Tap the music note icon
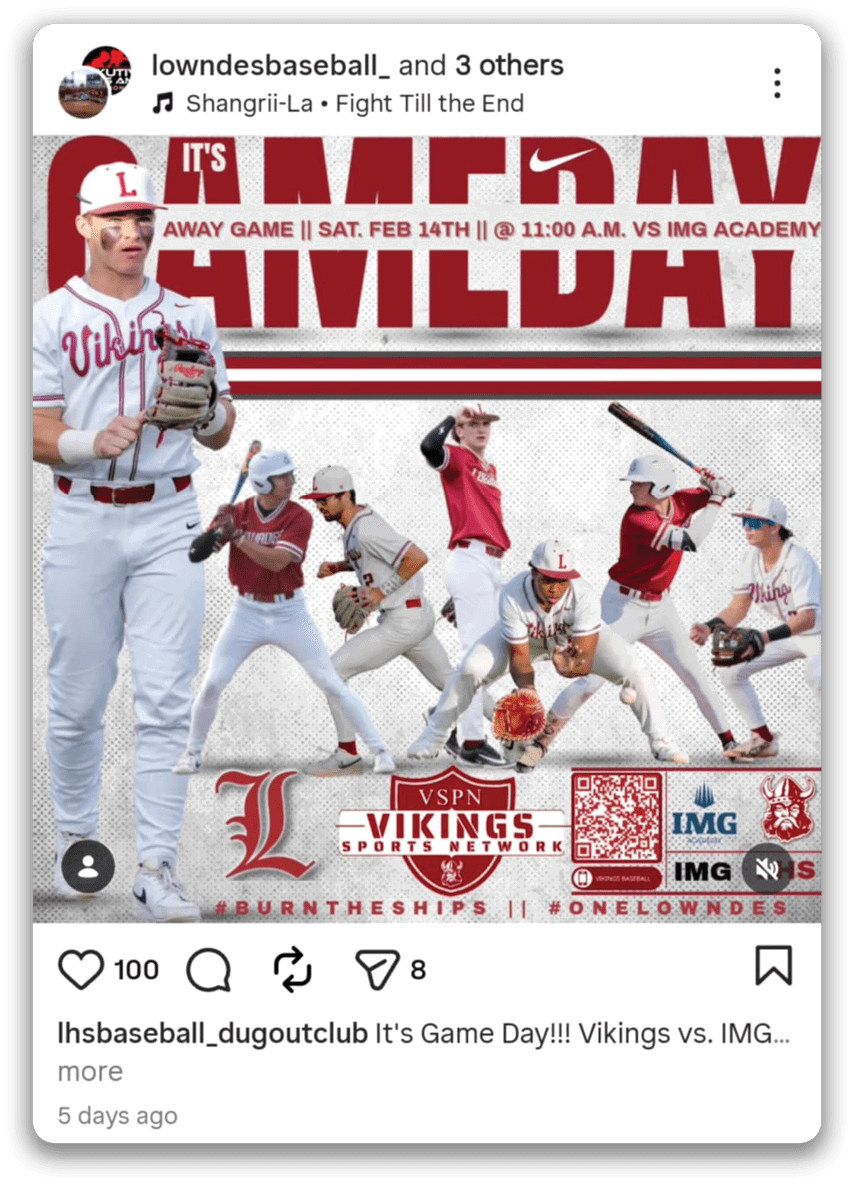This screenshot has width=854, height=1185. (163, 103)
